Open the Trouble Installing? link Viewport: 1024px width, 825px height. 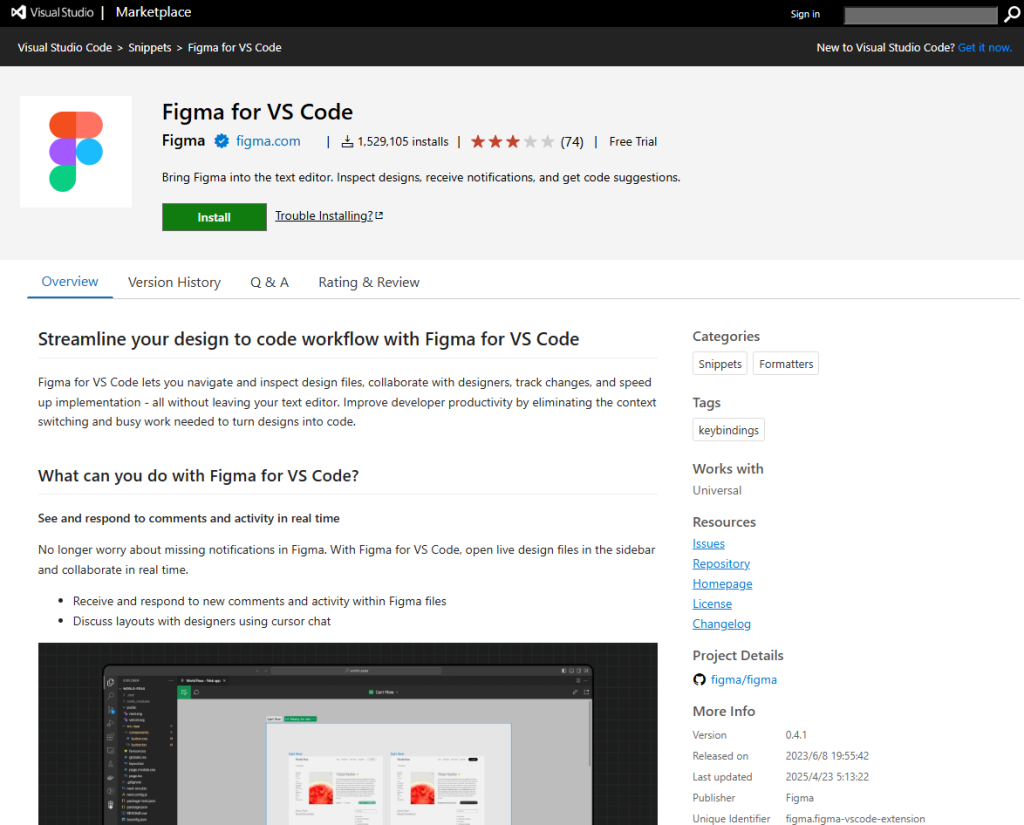(324, 216)
